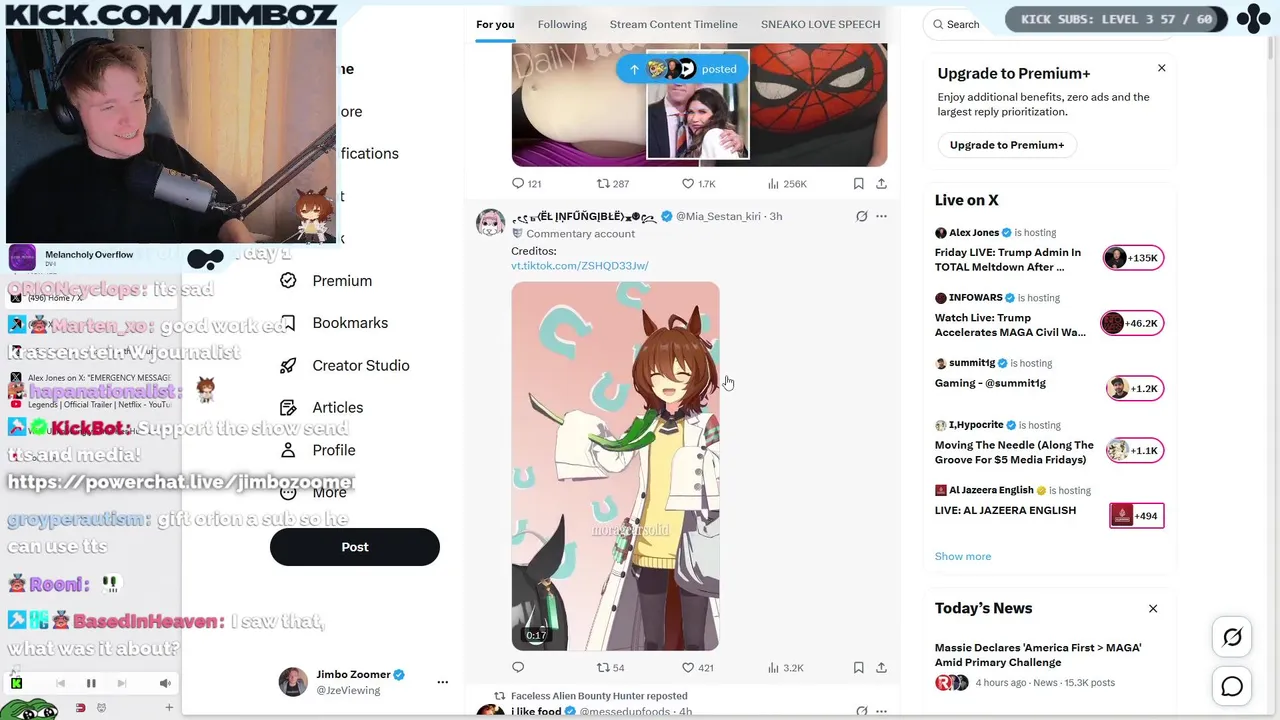Bookmark the Mia_Sestan_kiri post
1280x720 pixels.
coord(858,667)
